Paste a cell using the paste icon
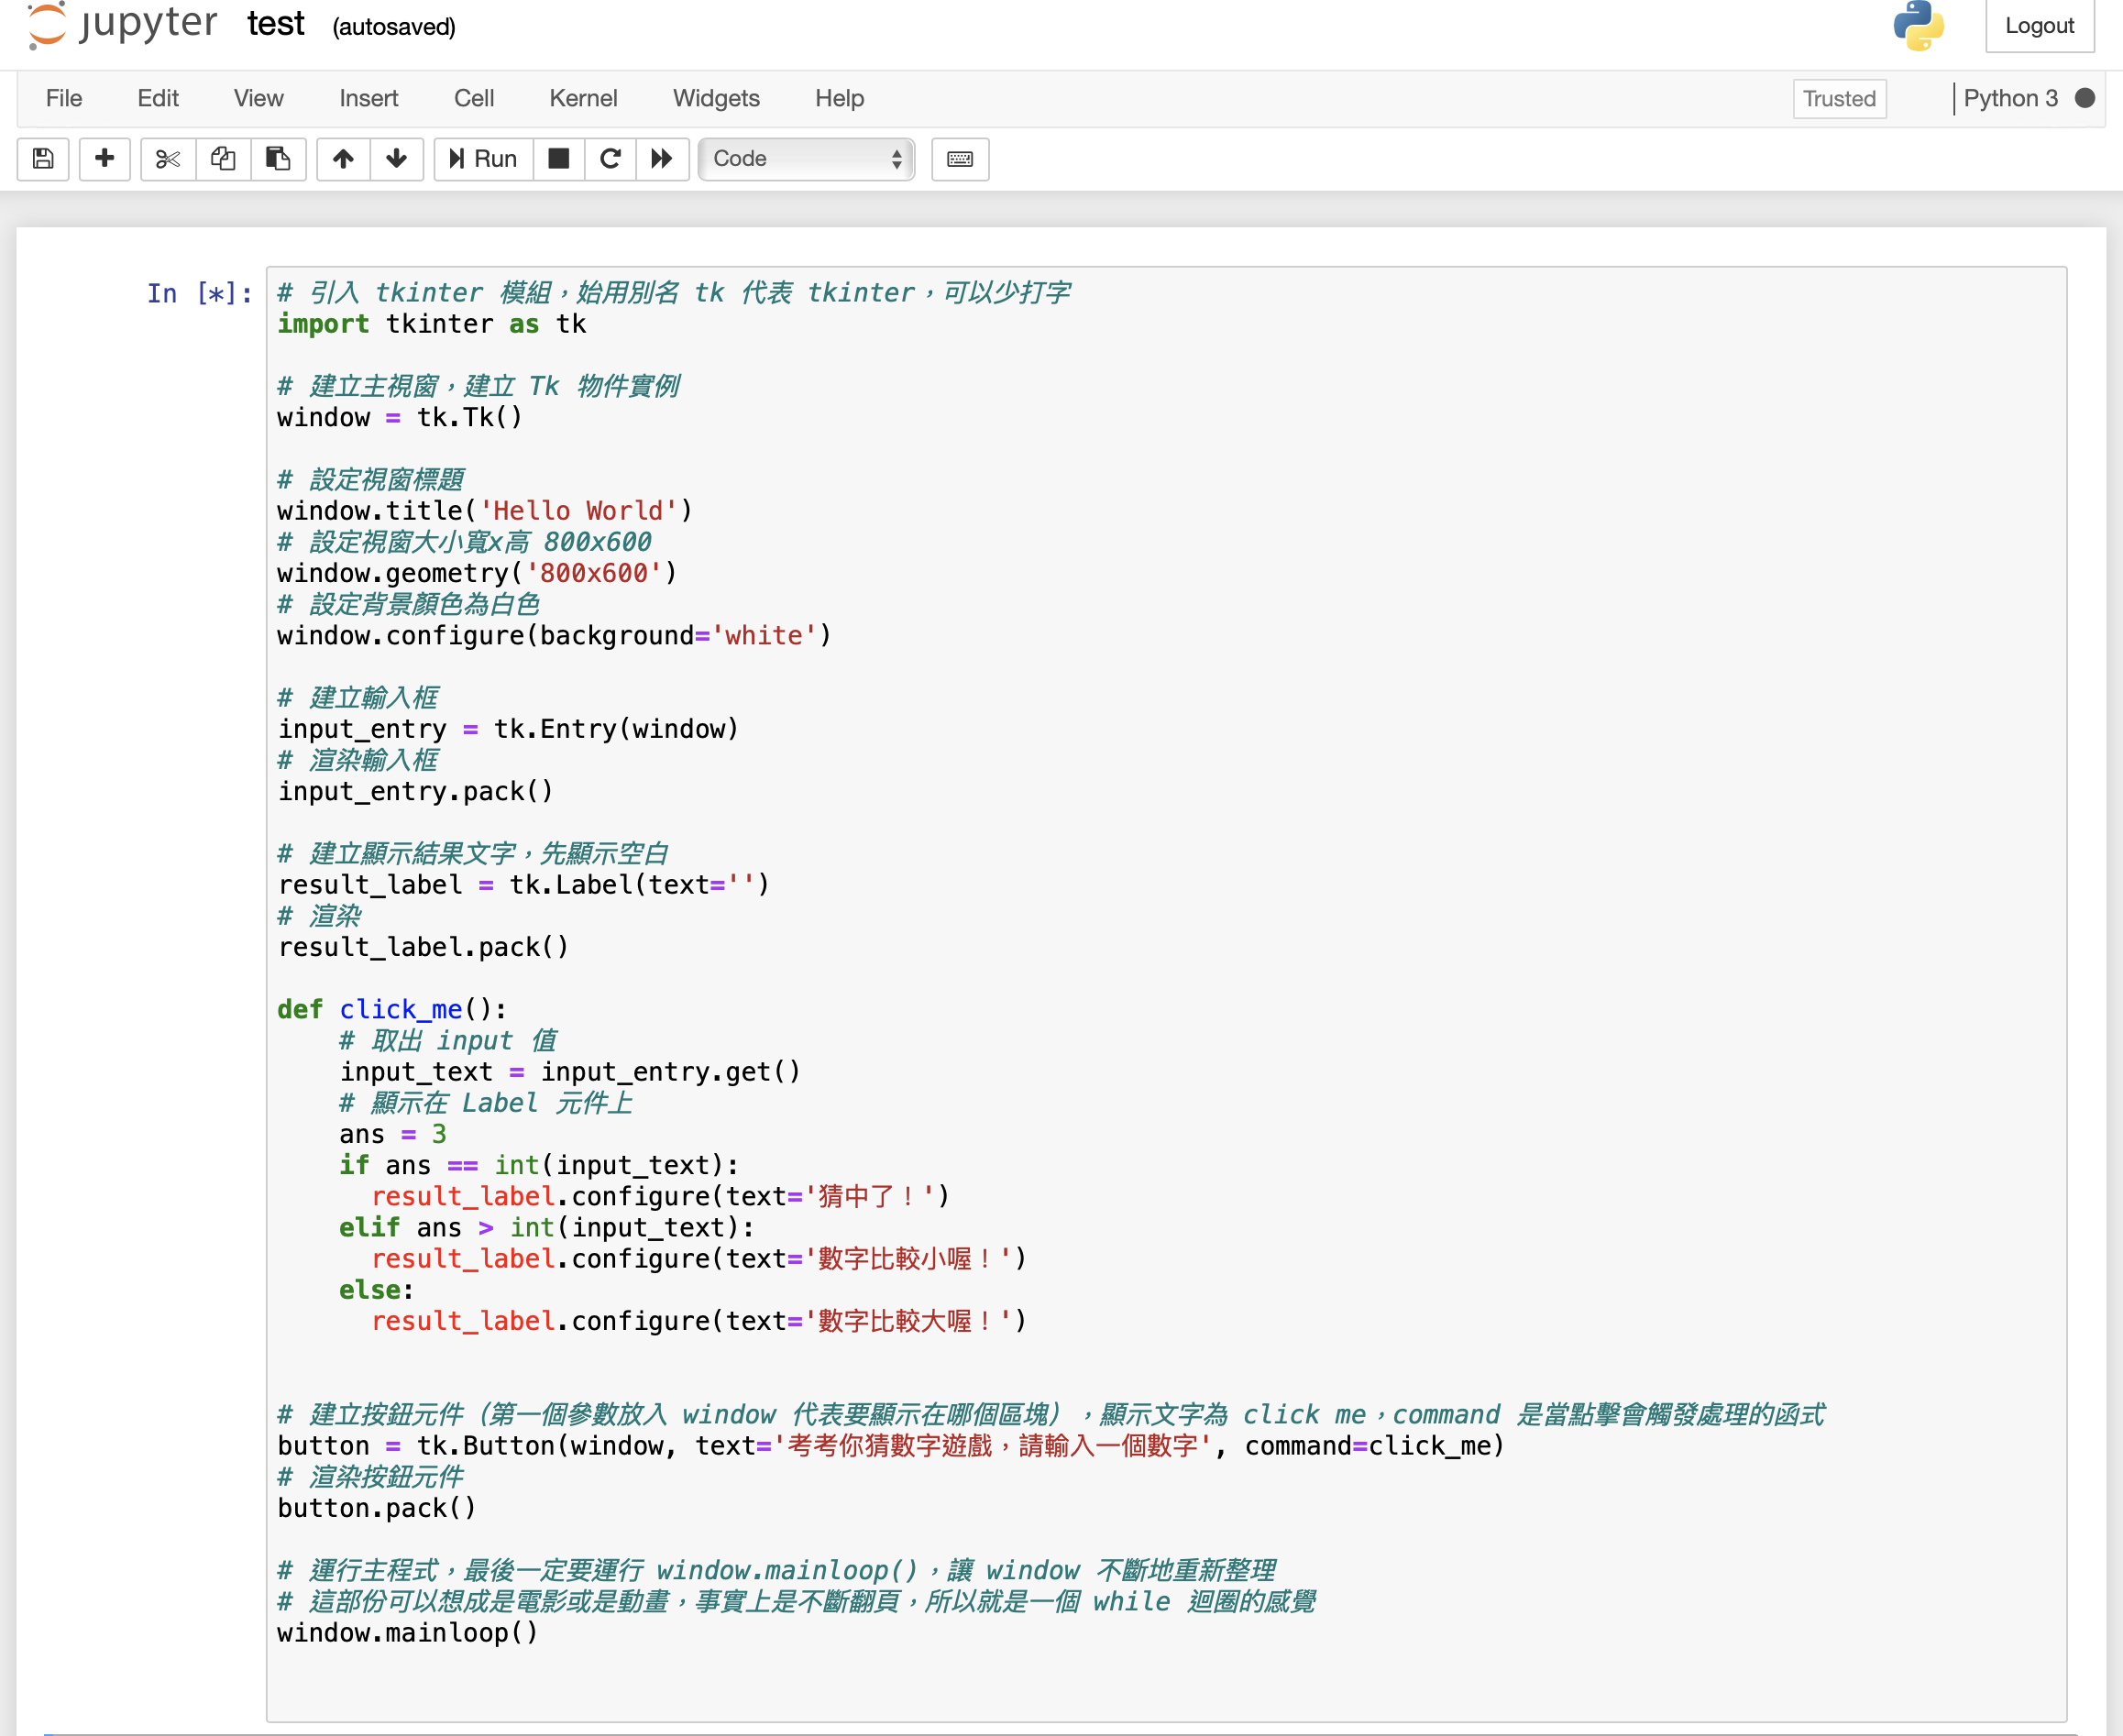The width and height of the screenshot is (2123, 1736). [x=278, y=159]
